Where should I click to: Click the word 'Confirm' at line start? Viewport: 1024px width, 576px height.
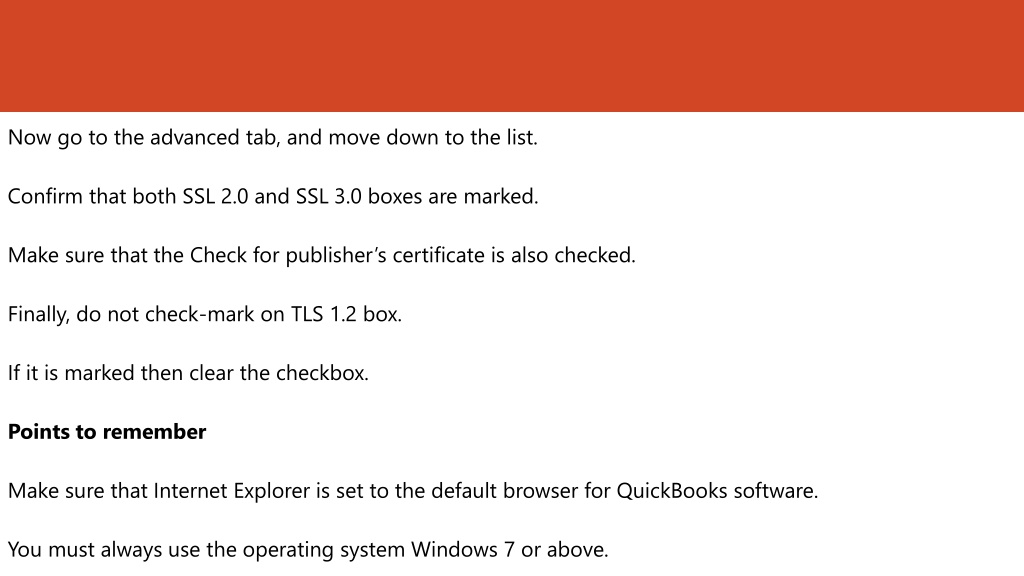click(x=45, y=197)
